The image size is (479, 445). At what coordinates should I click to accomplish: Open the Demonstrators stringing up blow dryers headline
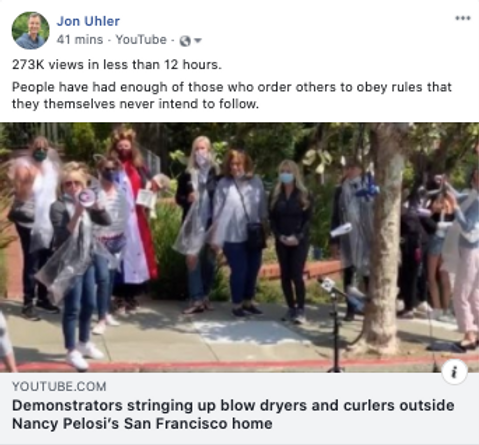pos(233,414)
